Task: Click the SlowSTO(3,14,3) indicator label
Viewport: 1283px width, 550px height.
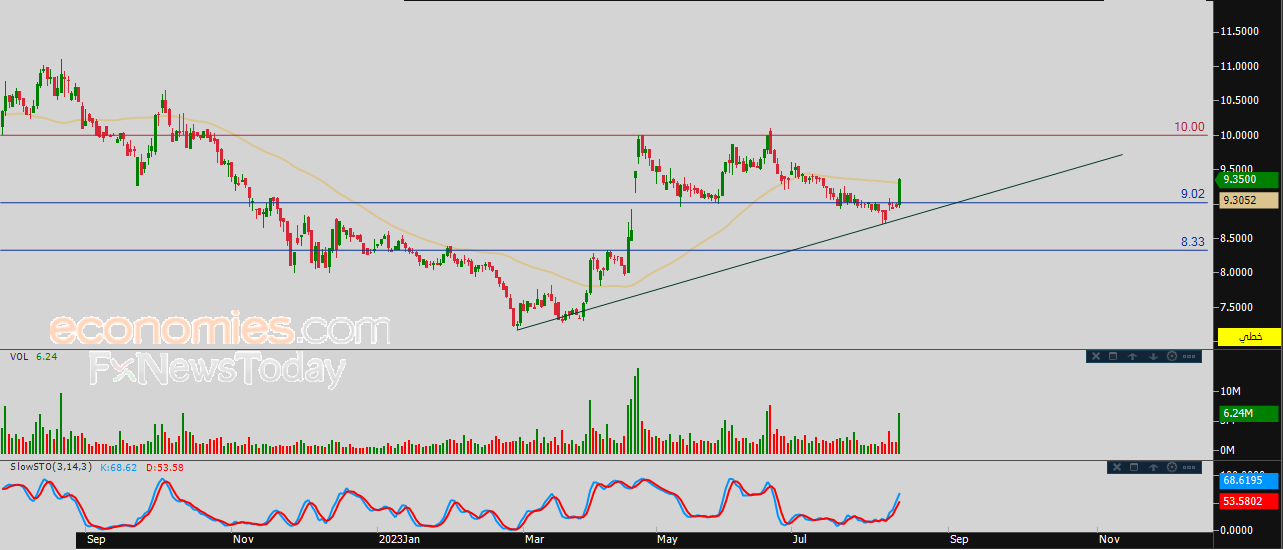Action: coord(51,467)
